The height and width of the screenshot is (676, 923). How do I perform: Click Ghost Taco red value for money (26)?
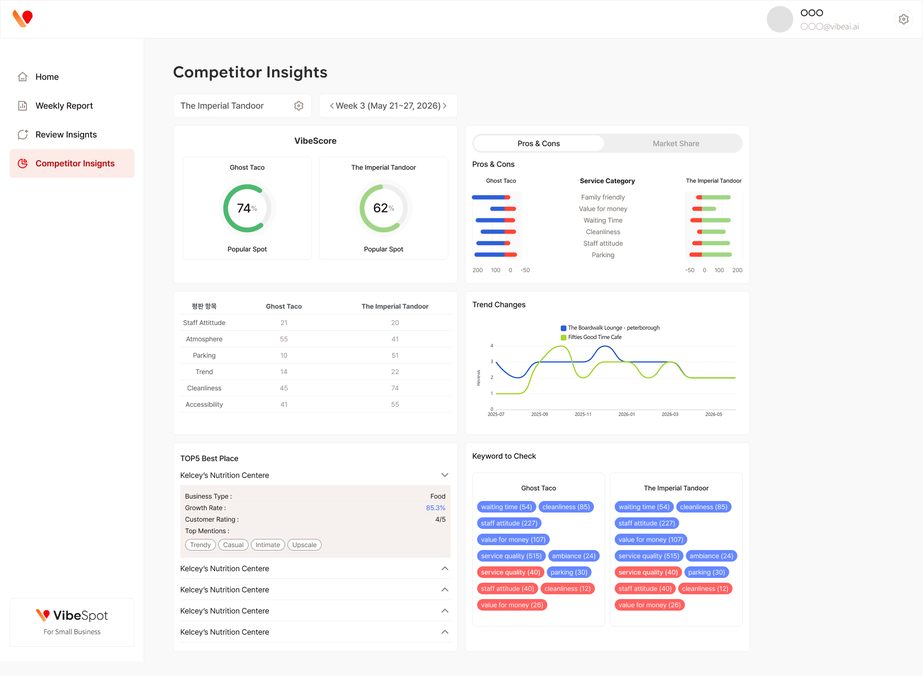click(512, 605)
